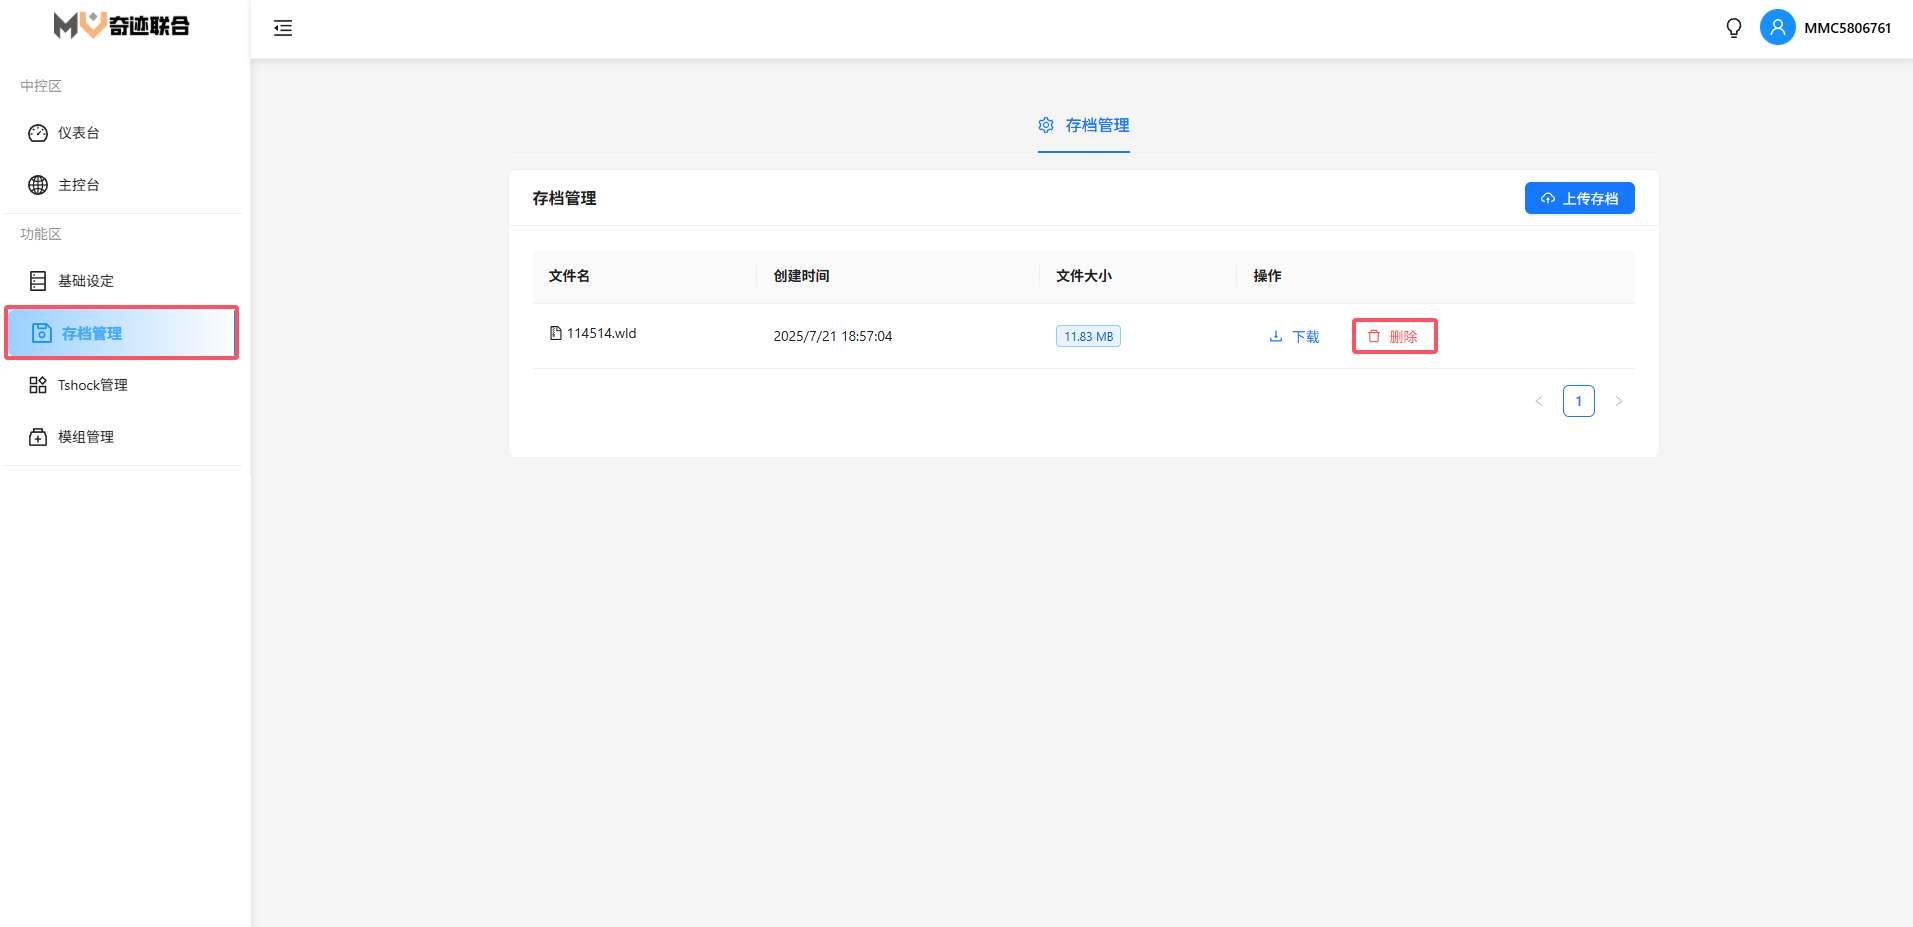Open the MMC5806761 account menu

pyautogui.click(x=1847, y=28)
